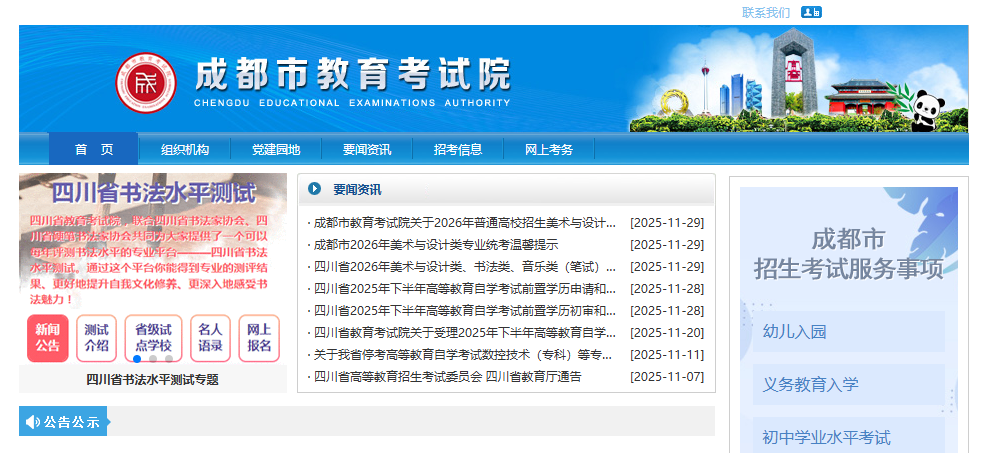Click the 省级试点学校 button

pyautogui.click(x=153, y=338)
